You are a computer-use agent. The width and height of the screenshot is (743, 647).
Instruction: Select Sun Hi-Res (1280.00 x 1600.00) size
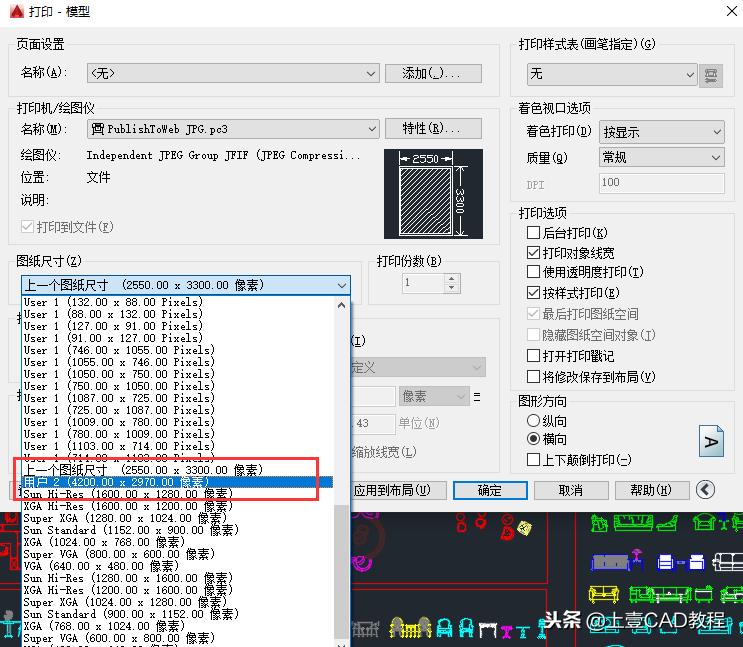[x=178, y=578]
